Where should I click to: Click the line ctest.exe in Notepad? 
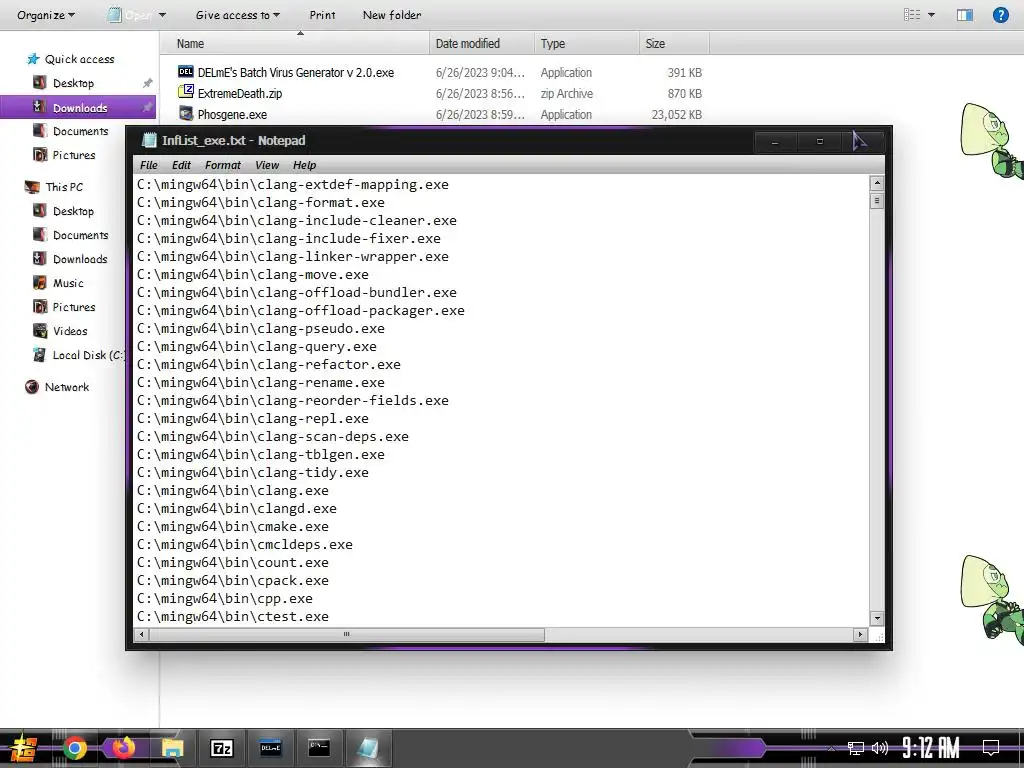tap(232, 616)
